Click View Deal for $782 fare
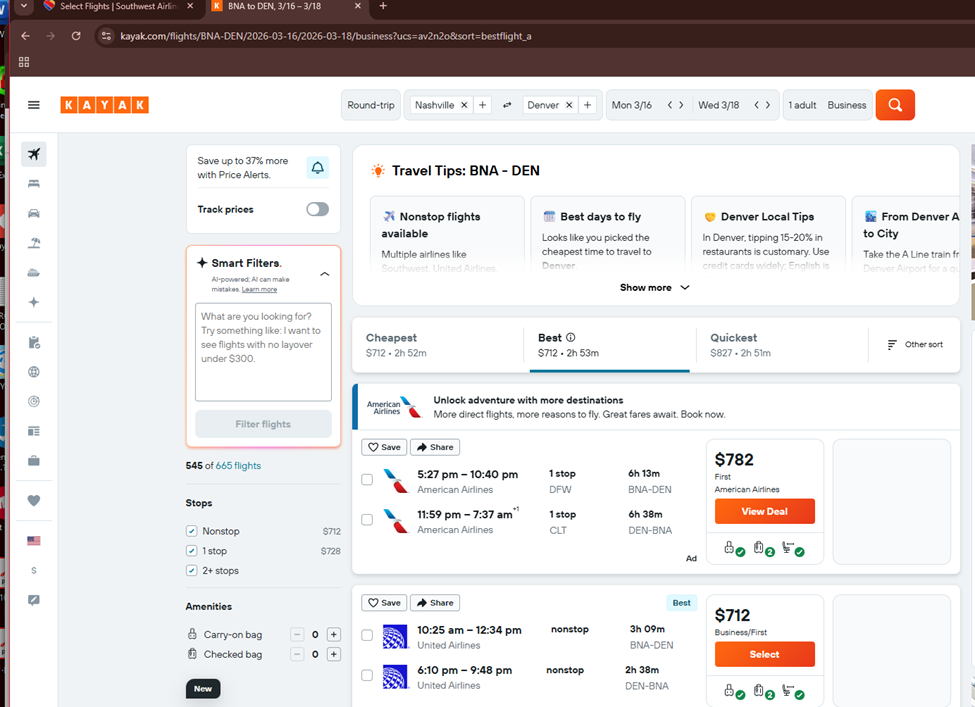This screenshot has height=707, width=975. [x=764, y=511]
